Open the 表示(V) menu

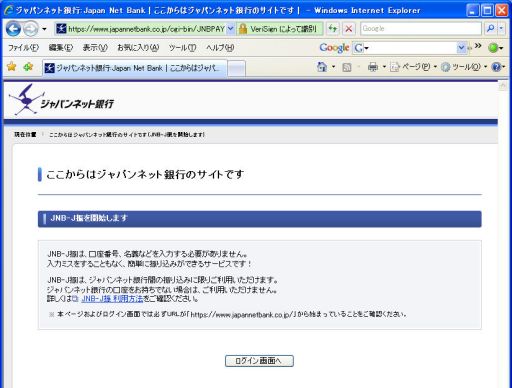95,48
